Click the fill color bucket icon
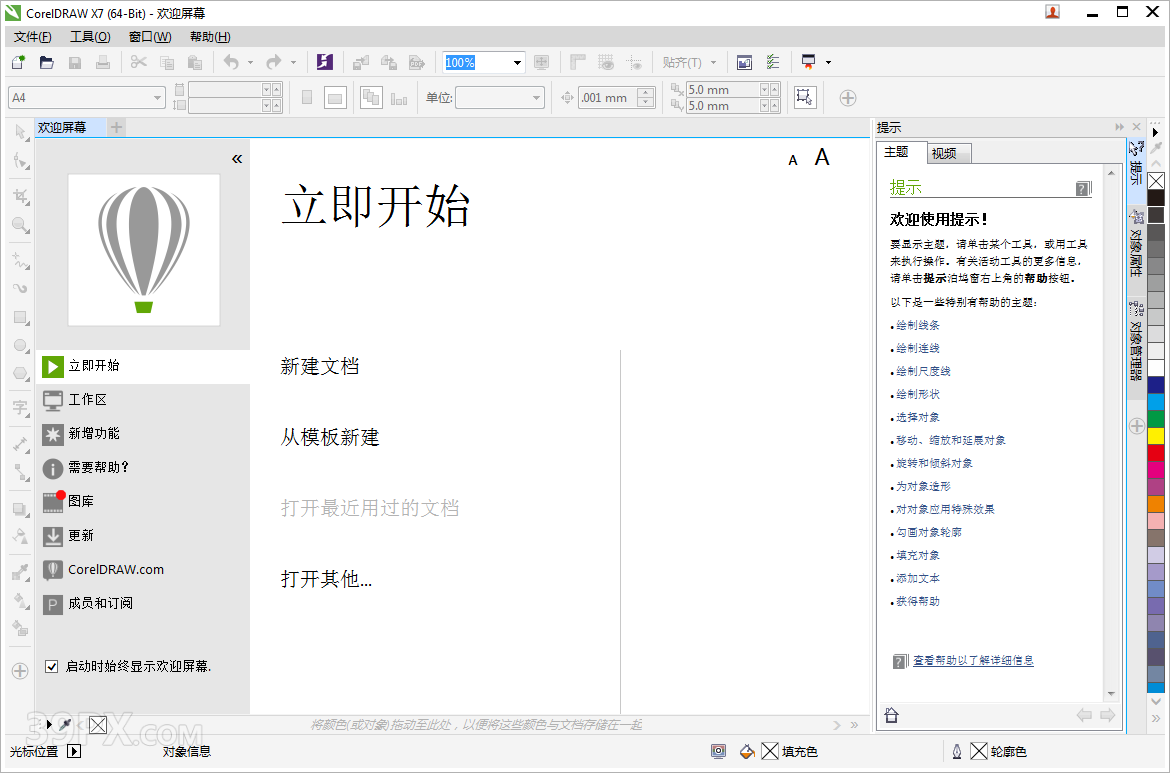 coord(747,751)
